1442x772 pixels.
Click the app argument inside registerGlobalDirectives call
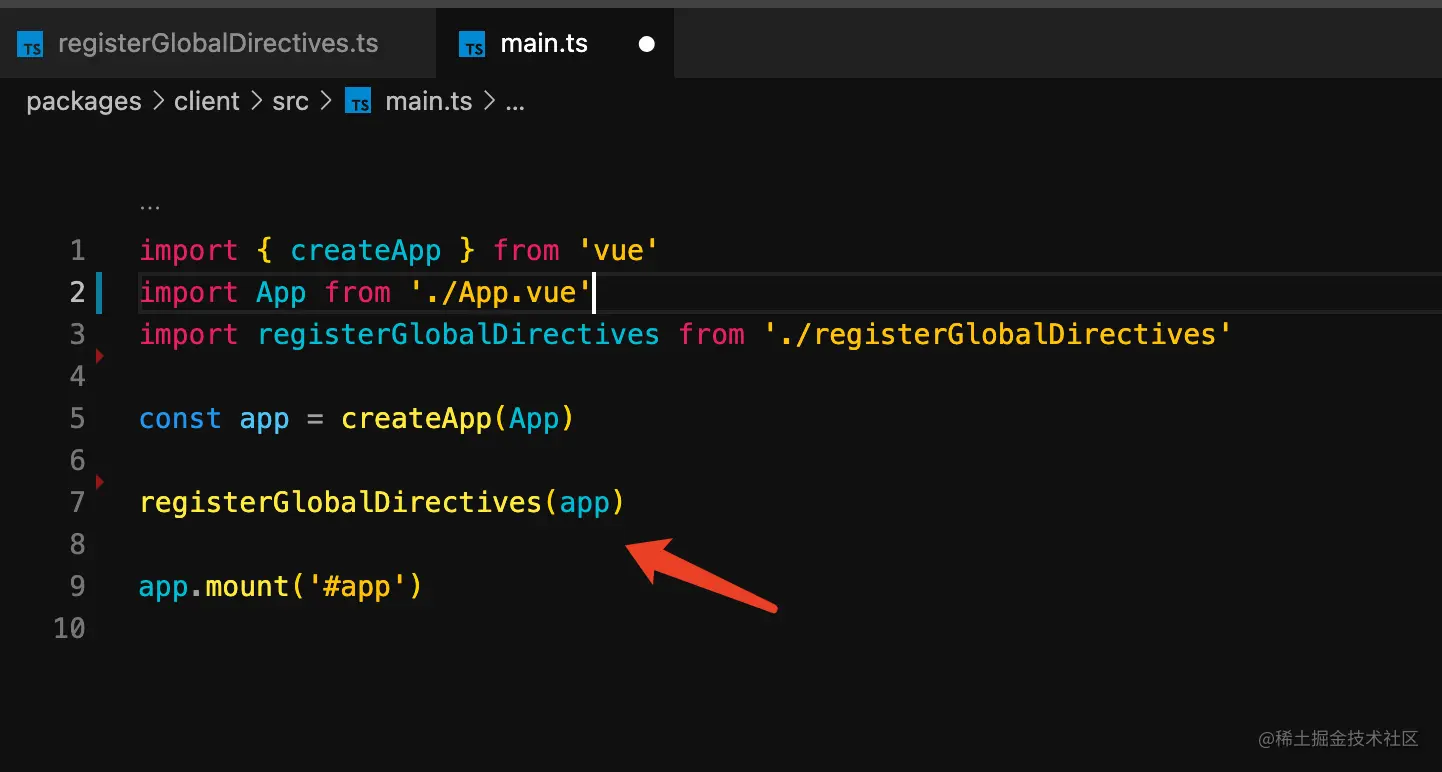coord(584,502)
